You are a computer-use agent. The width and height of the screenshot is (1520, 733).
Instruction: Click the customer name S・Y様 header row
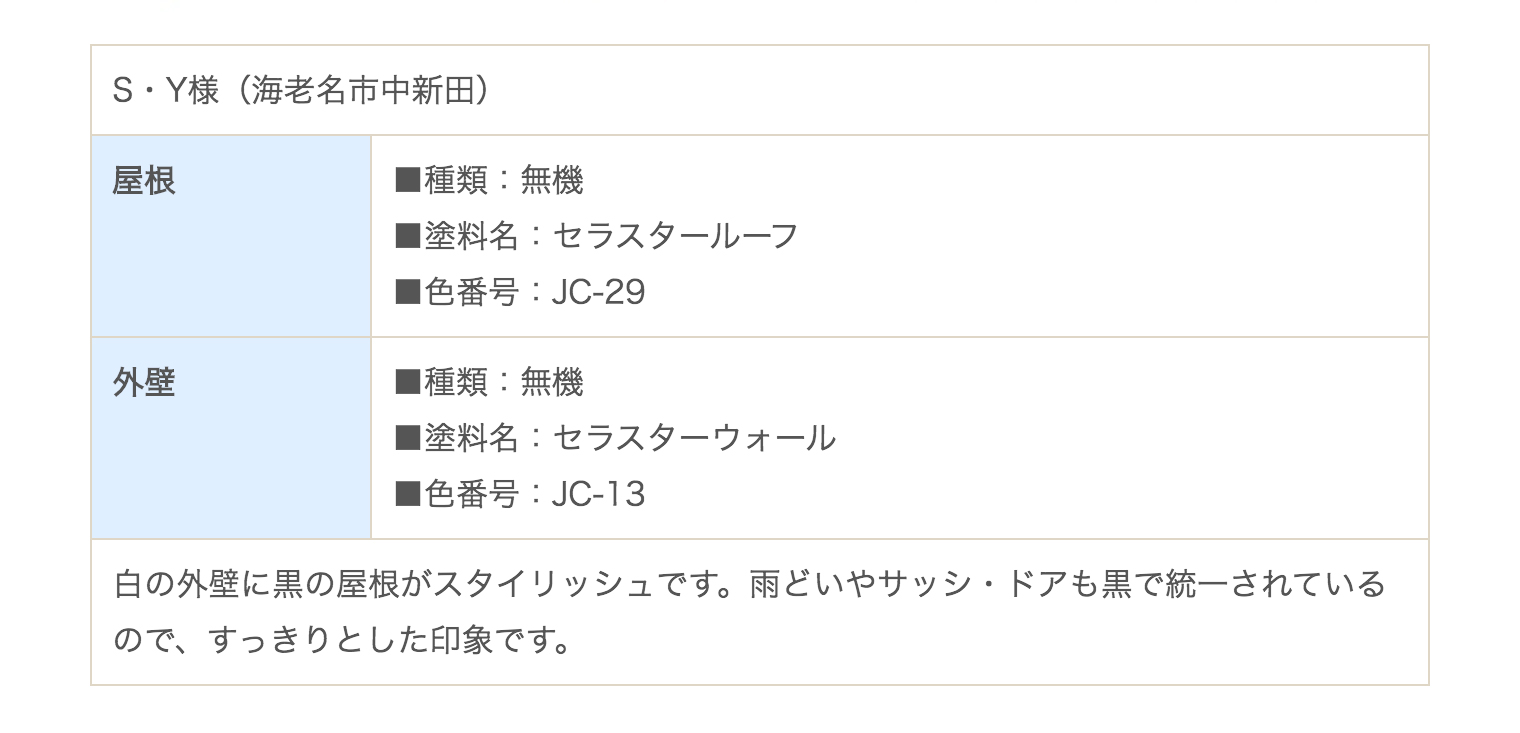click(x=759, y=90)
